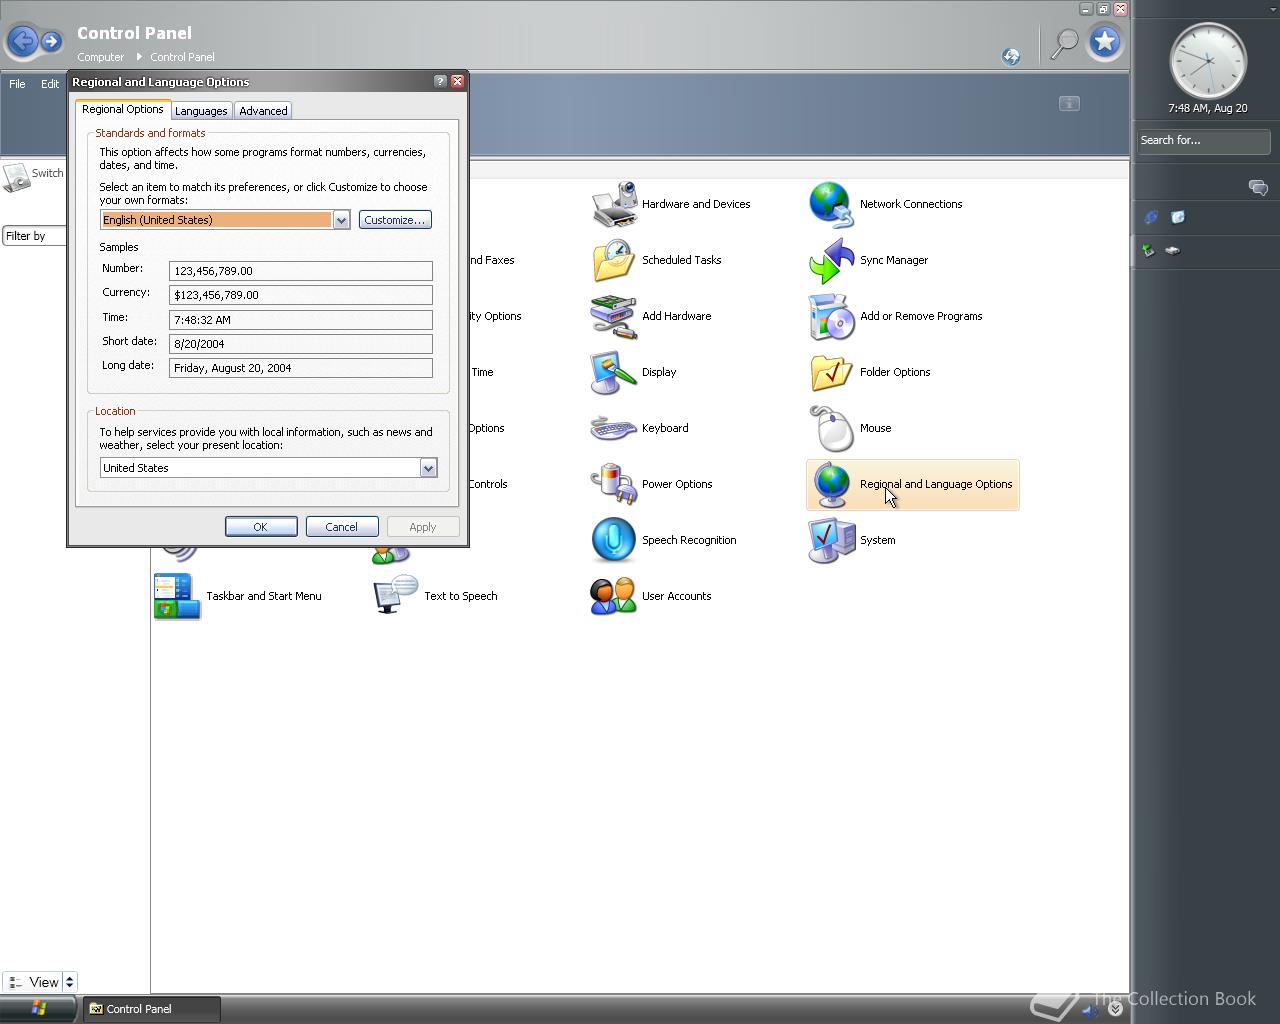The height and width of the screenshot is (1024, 1280).
Task: Open Taskbar and Start Menu icon
Action: click(178, 596)
